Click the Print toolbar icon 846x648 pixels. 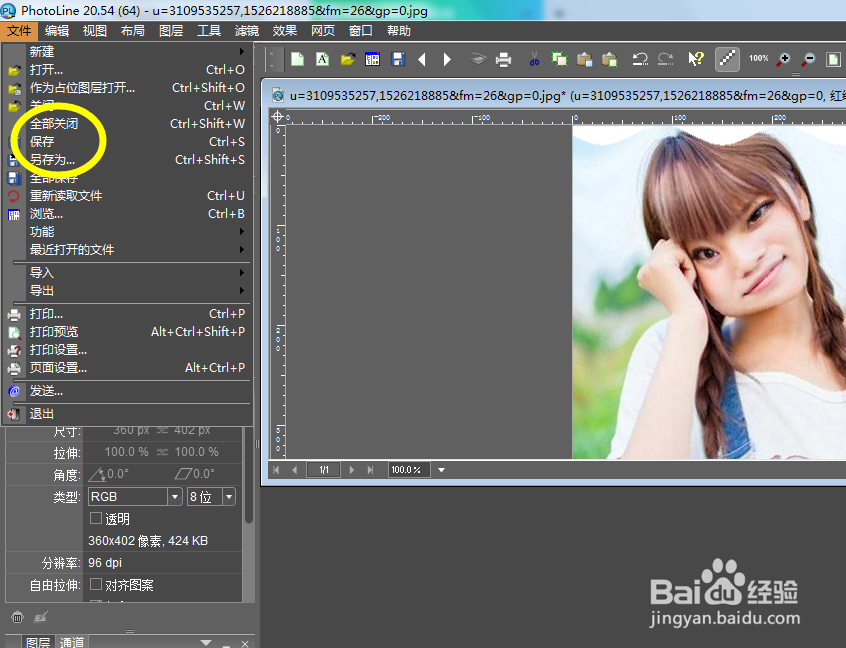[x=503, y=59]
